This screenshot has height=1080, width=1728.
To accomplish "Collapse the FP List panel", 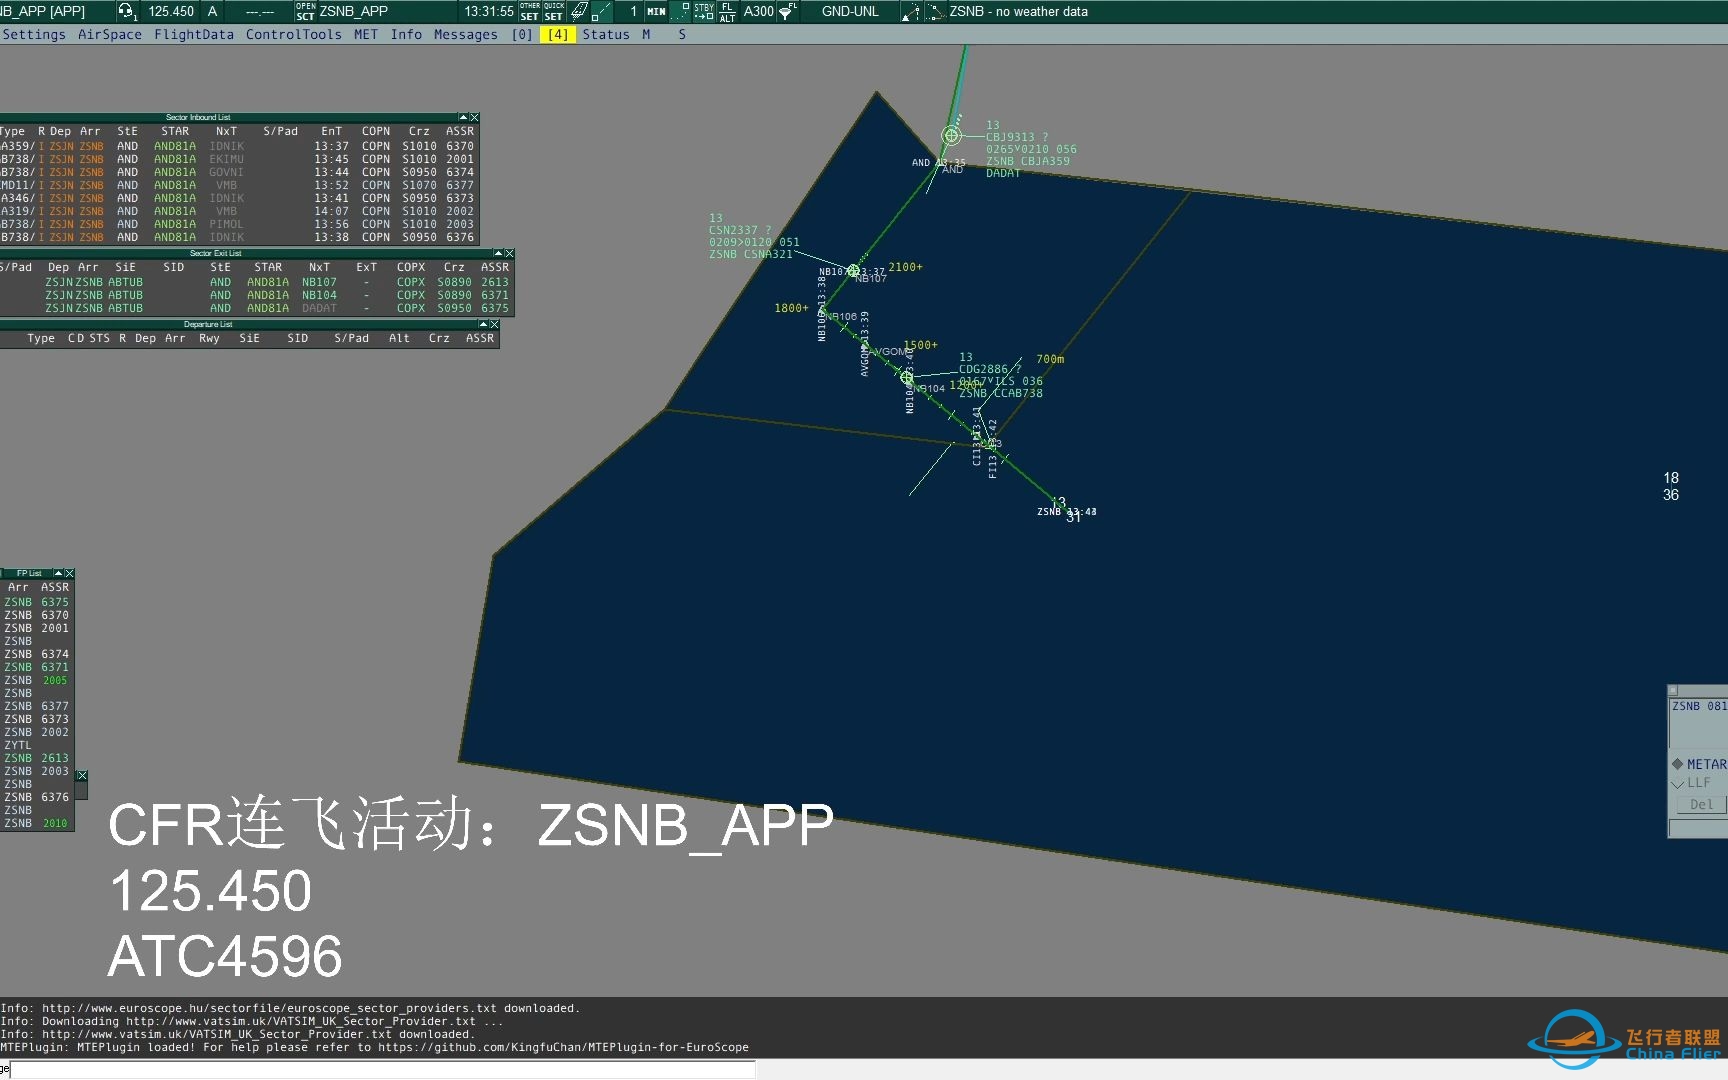I will coord(58,574).
